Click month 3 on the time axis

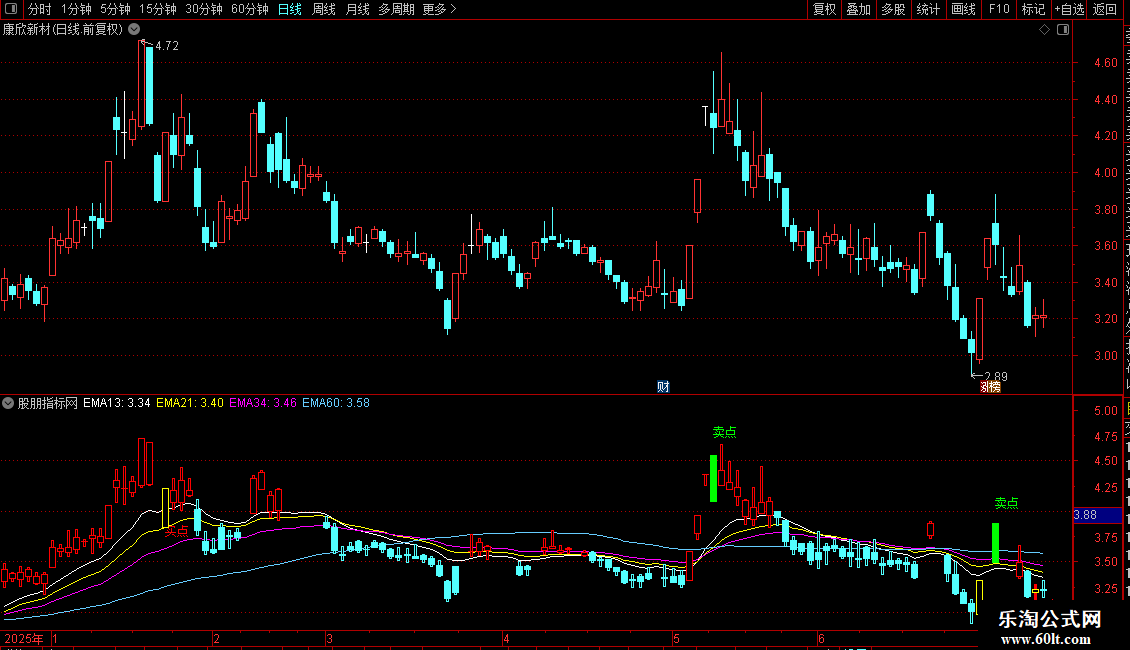[329, 638]
